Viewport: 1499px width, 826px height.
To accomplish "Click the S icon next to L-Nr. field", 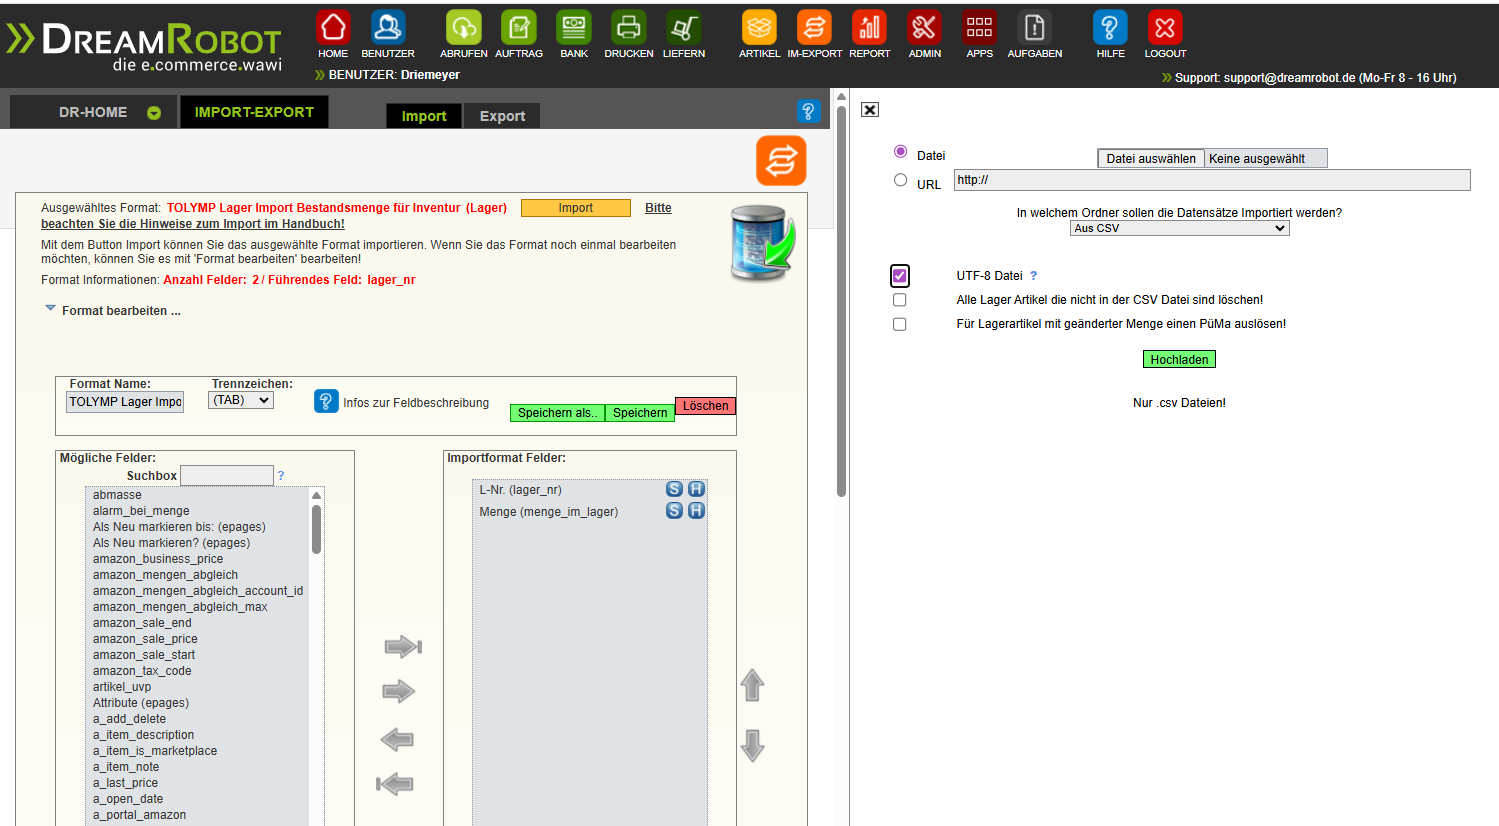I will point(674,489).
